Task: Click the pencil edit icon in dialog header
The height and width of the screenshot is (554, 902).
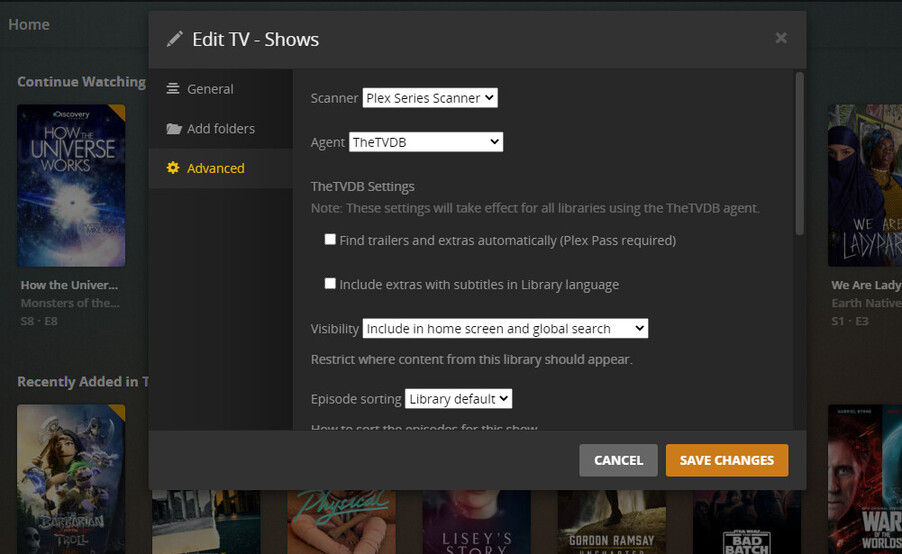Action: [174, 39]
